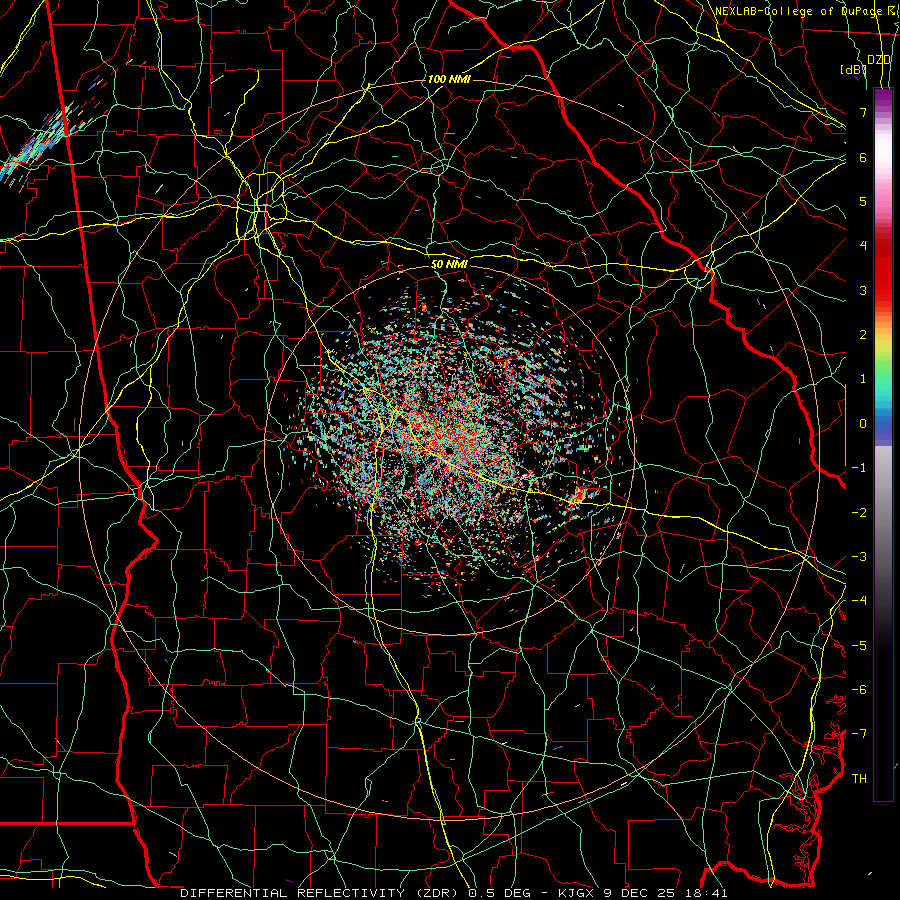Click the ZDR color scale bar
This screenshot has width=900, height=900.
[883, 444]
